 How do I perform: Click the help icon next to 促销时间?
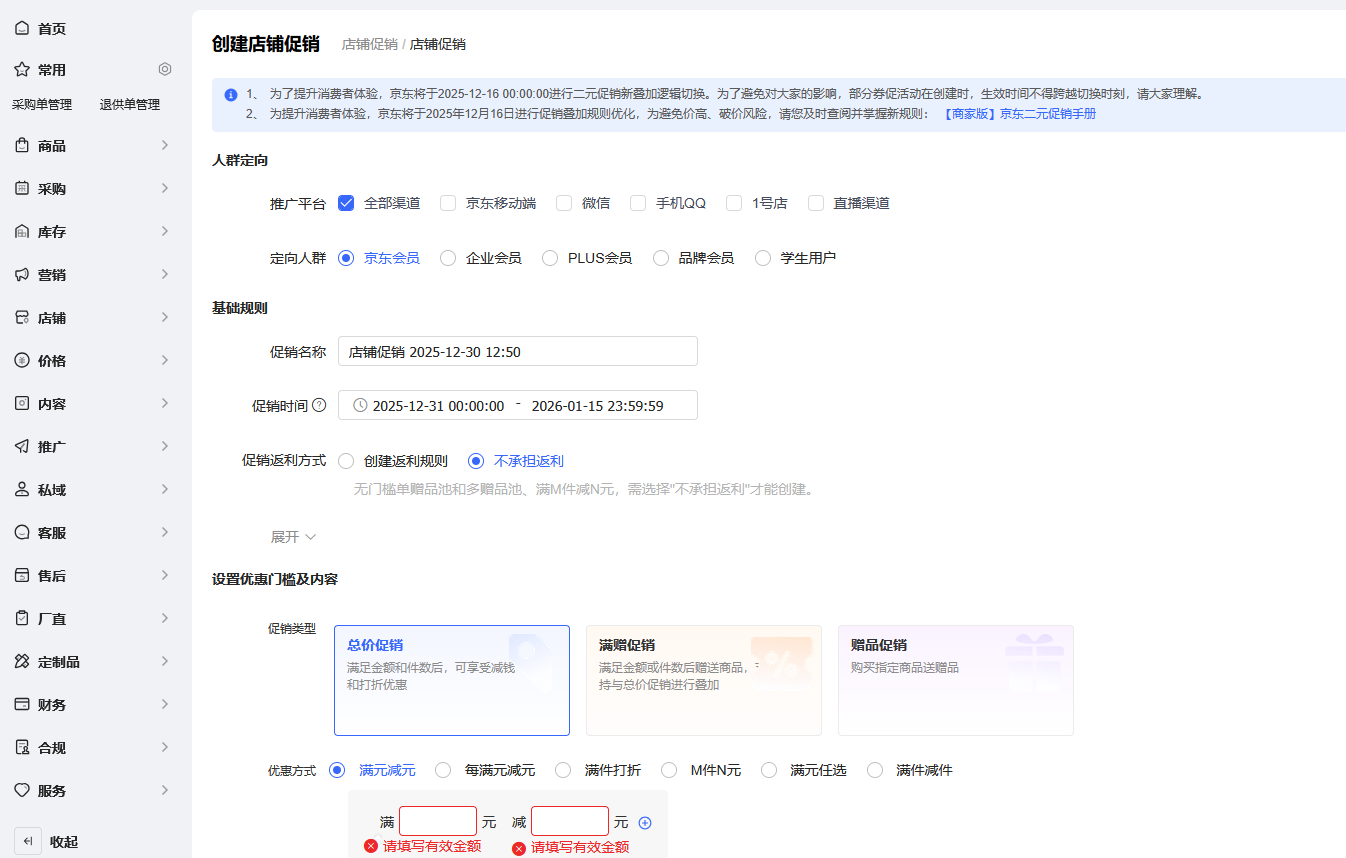(319, 406)
